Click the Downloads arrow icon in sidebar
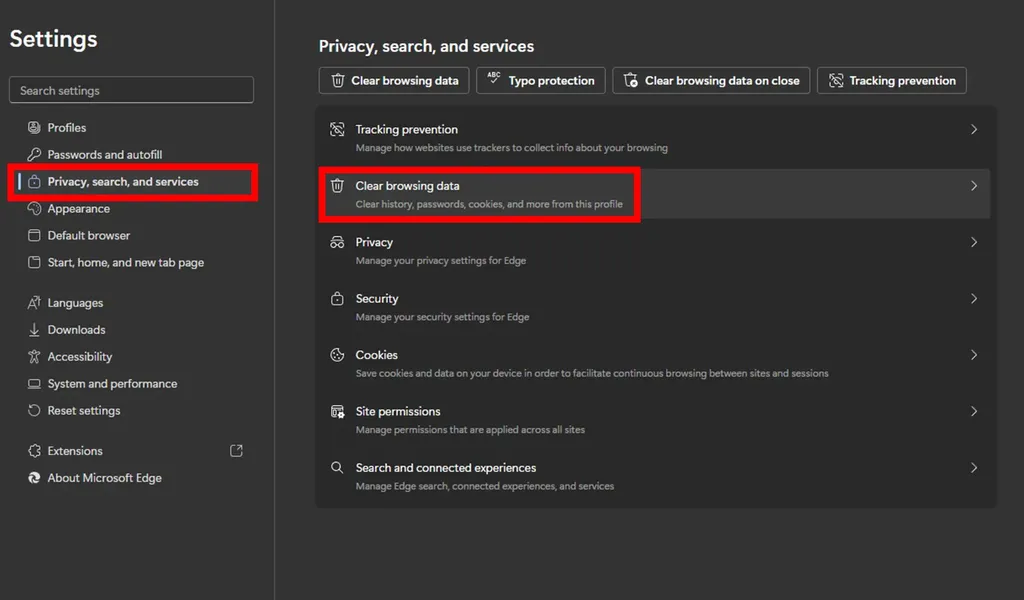Image resolution: width=1024 pixels, height=600 pixels. point(34,330)
